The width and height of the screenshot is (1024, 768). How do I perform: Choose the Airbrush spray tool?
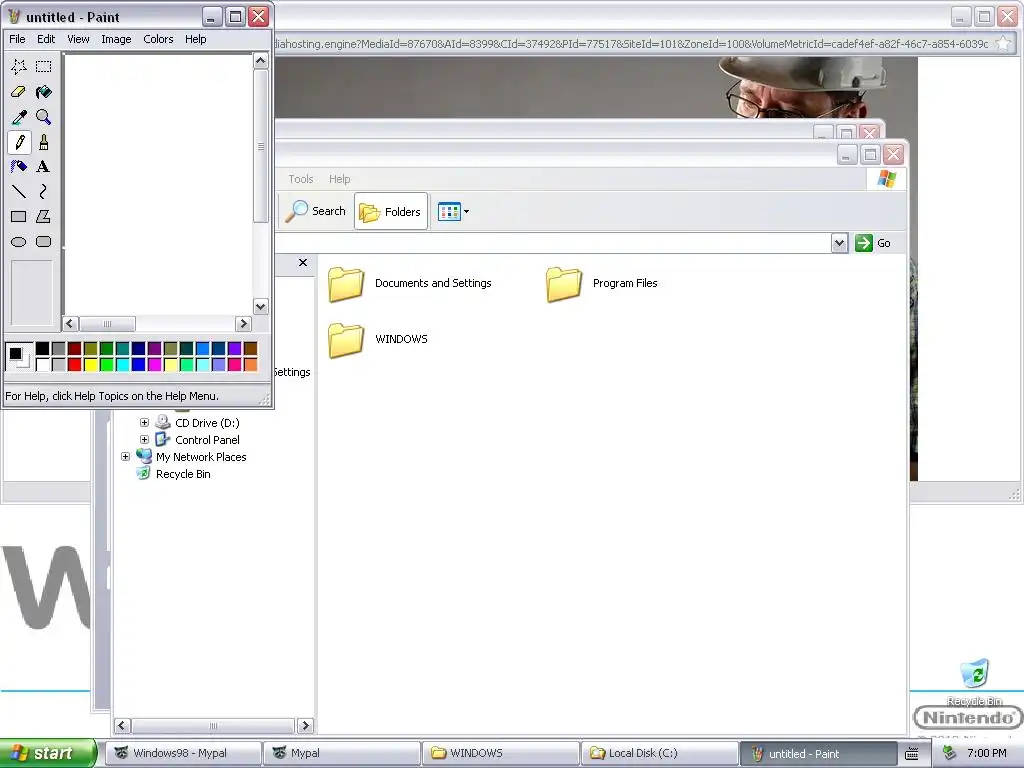(x=19, y=167)
